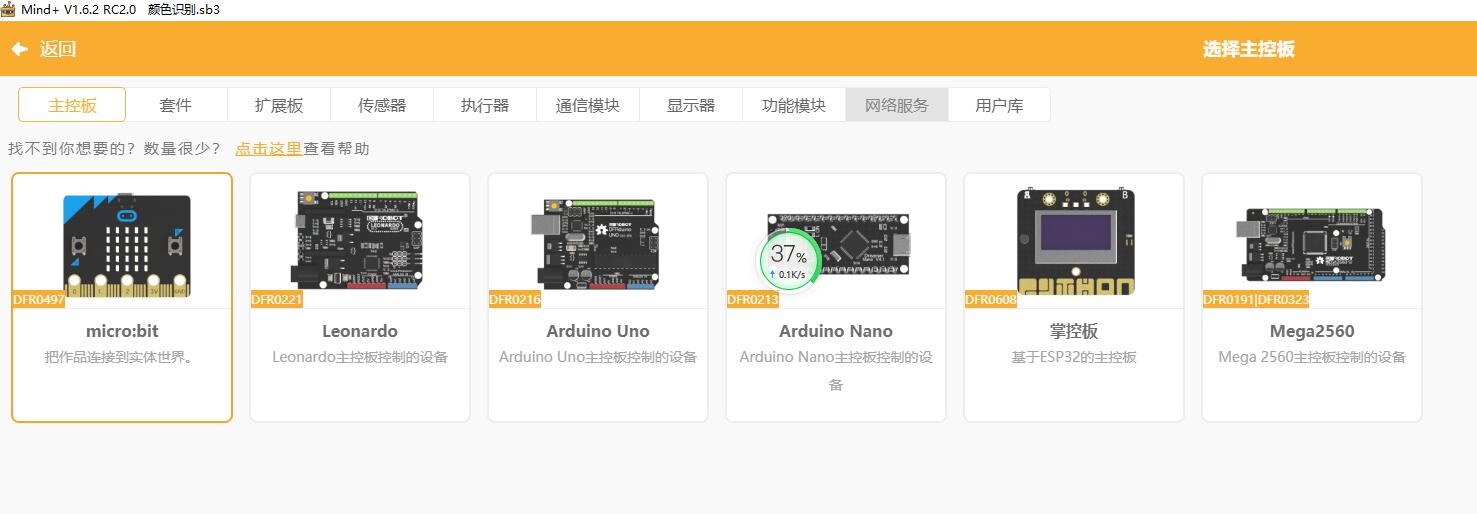Image resolution: width=1477 pixels, height=514 pixels.
Task: Click the Leonardo card title
Action: (x=360, y=331)
